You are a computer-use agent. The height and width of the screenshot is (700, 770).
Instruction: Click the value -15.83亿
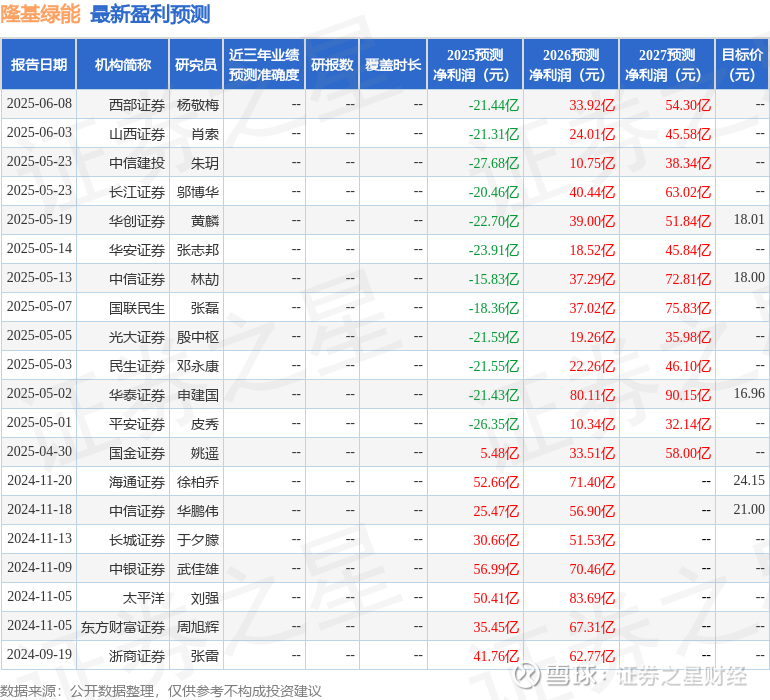pyautogui.click(x=494, y=279)
